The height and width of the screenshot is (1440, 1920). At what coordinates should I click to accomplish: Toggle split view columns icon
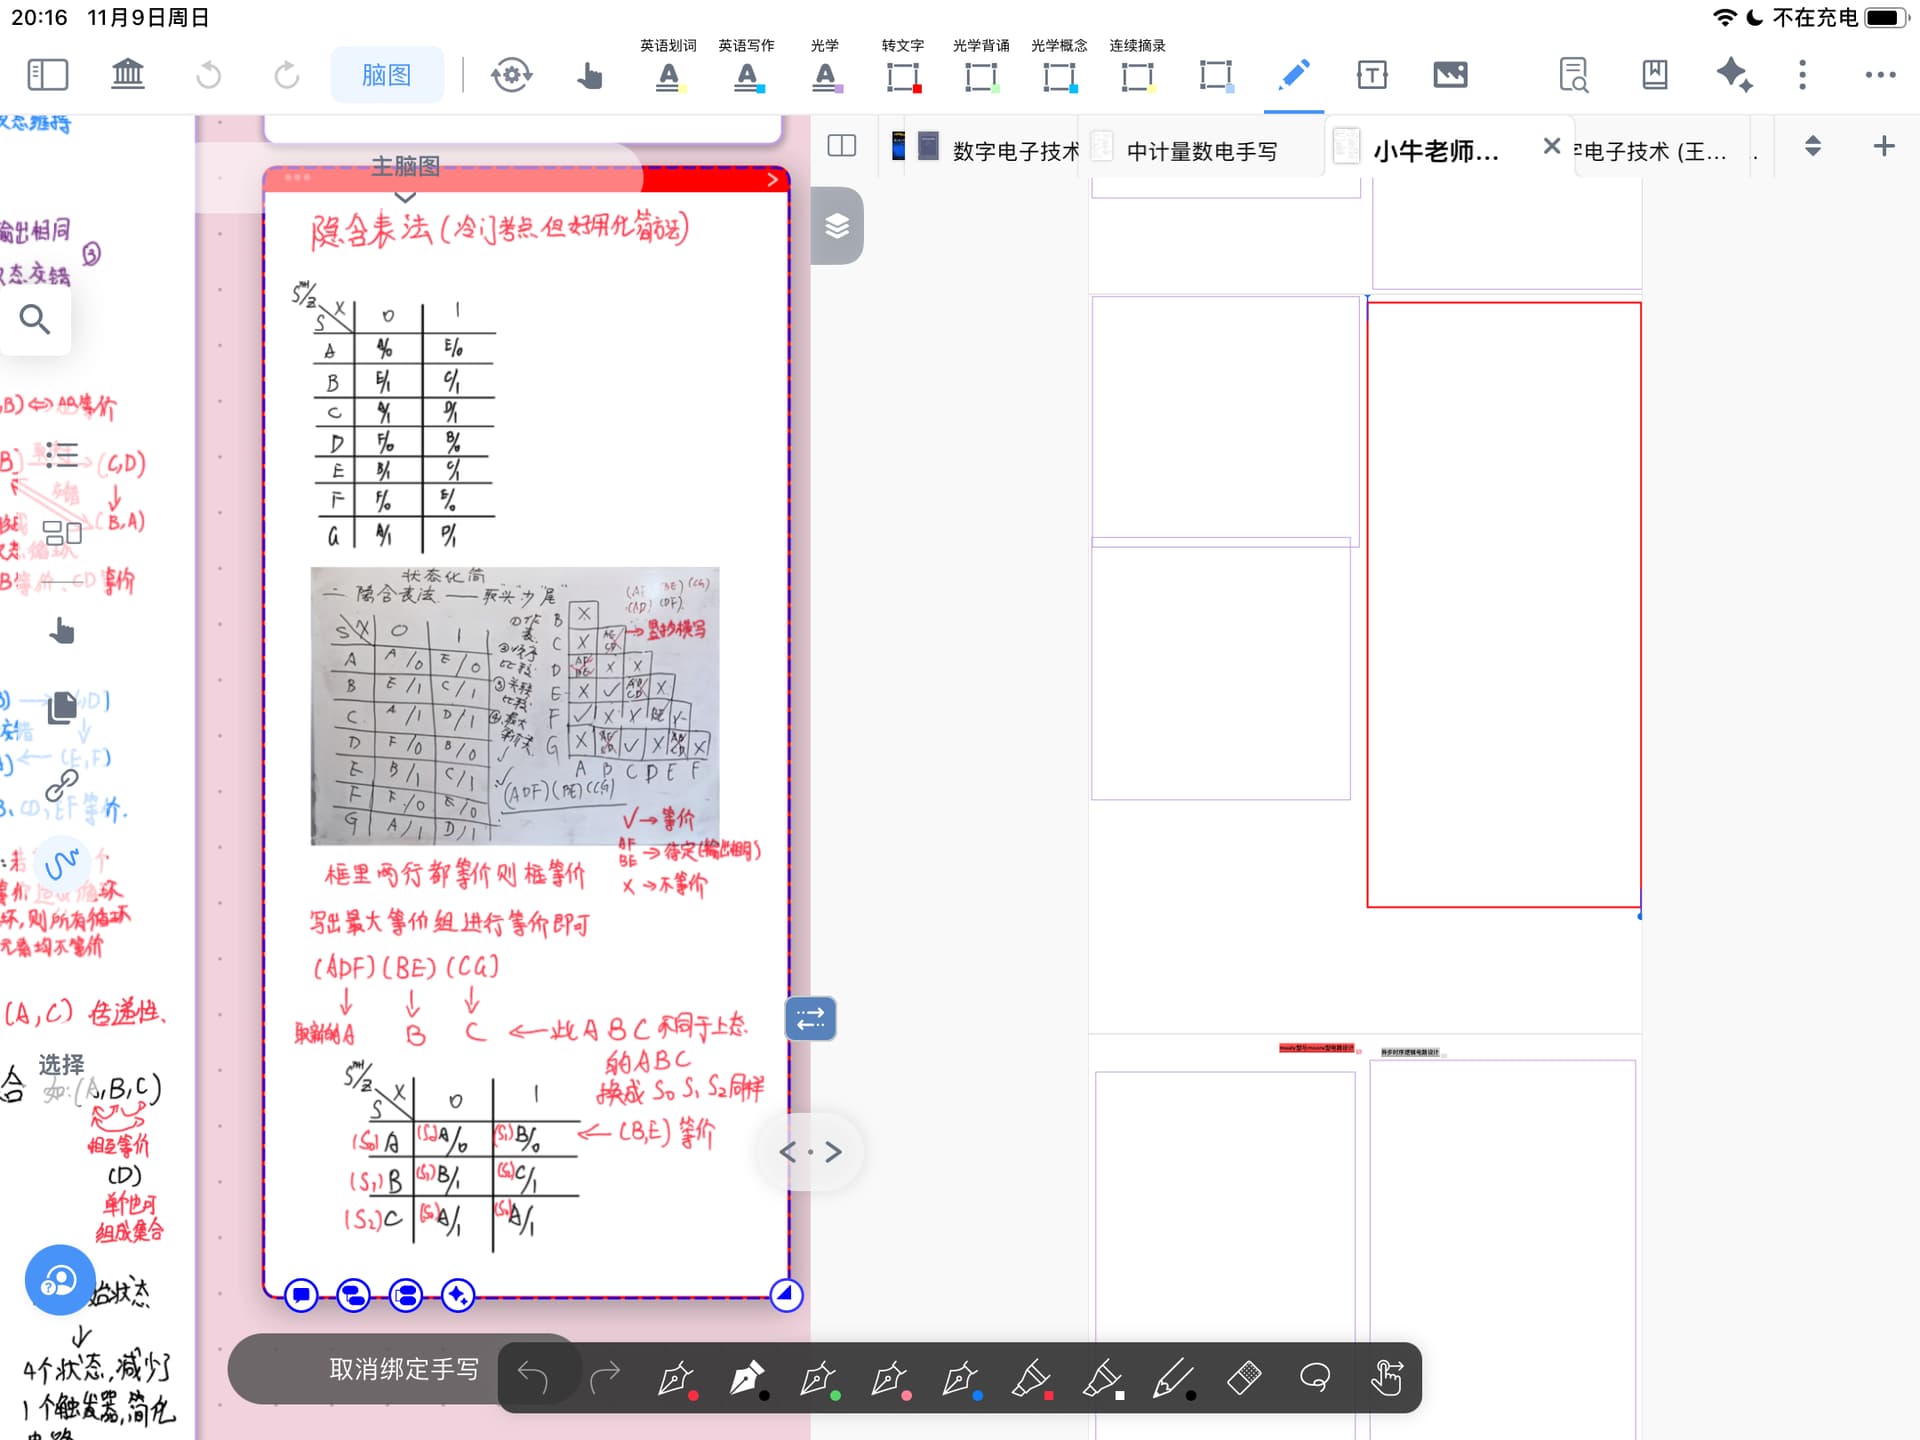842,147
